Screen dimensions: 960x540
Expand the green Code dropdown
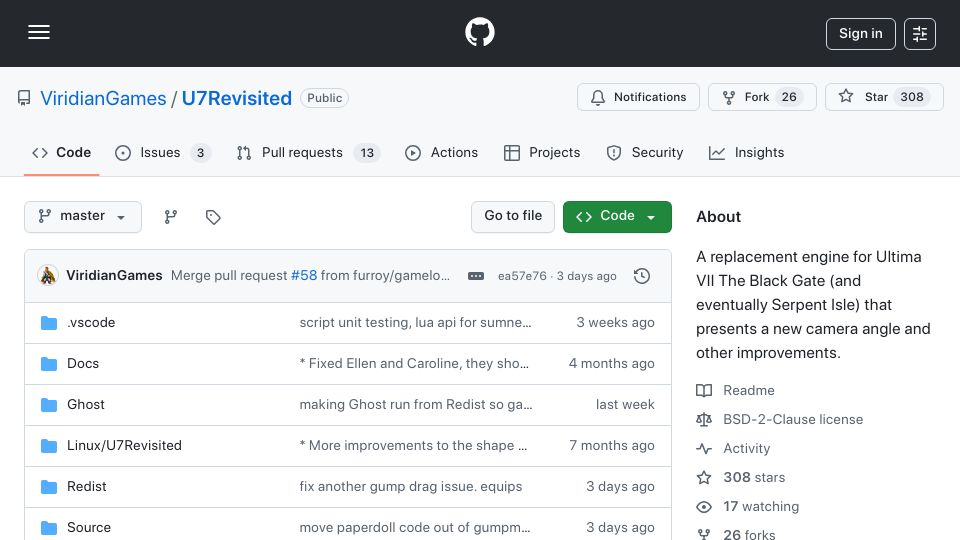click(x=617, y=217)
